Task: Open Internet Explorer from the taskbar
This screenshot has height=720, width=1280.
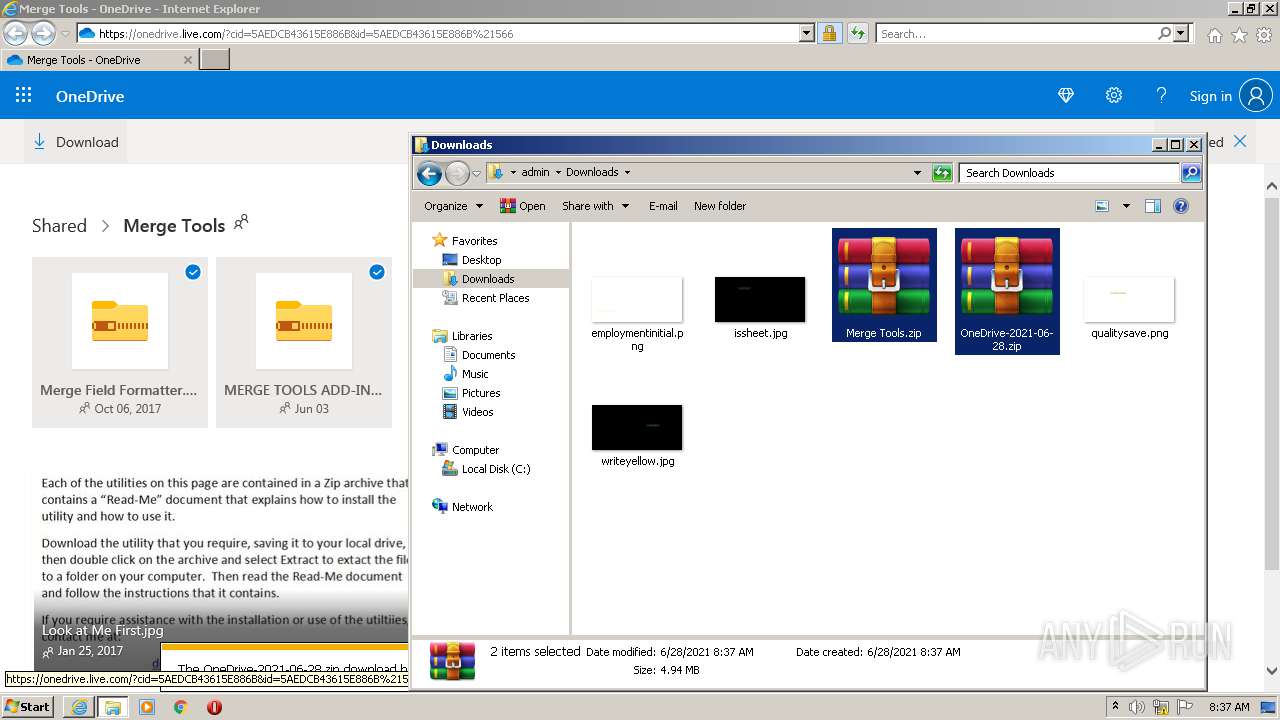Action: tap(79, 707)
